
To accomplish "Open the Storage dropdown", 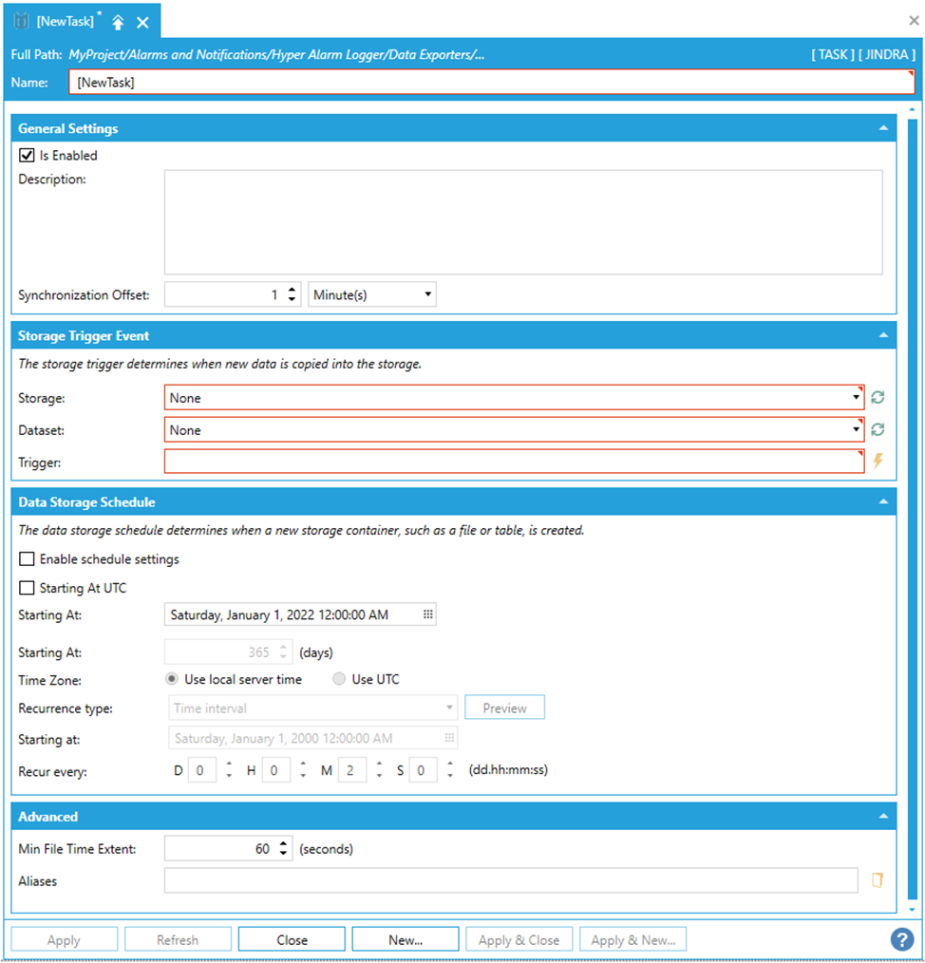I will (x=513, y=397).
